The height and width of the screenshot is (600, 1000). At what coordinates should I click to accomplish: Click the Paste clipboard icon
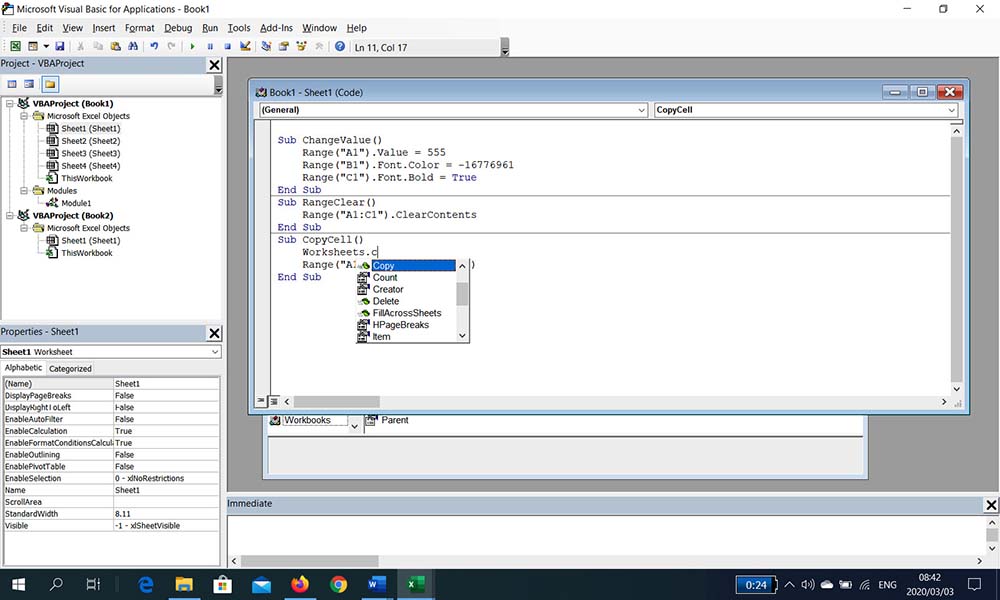115,47
